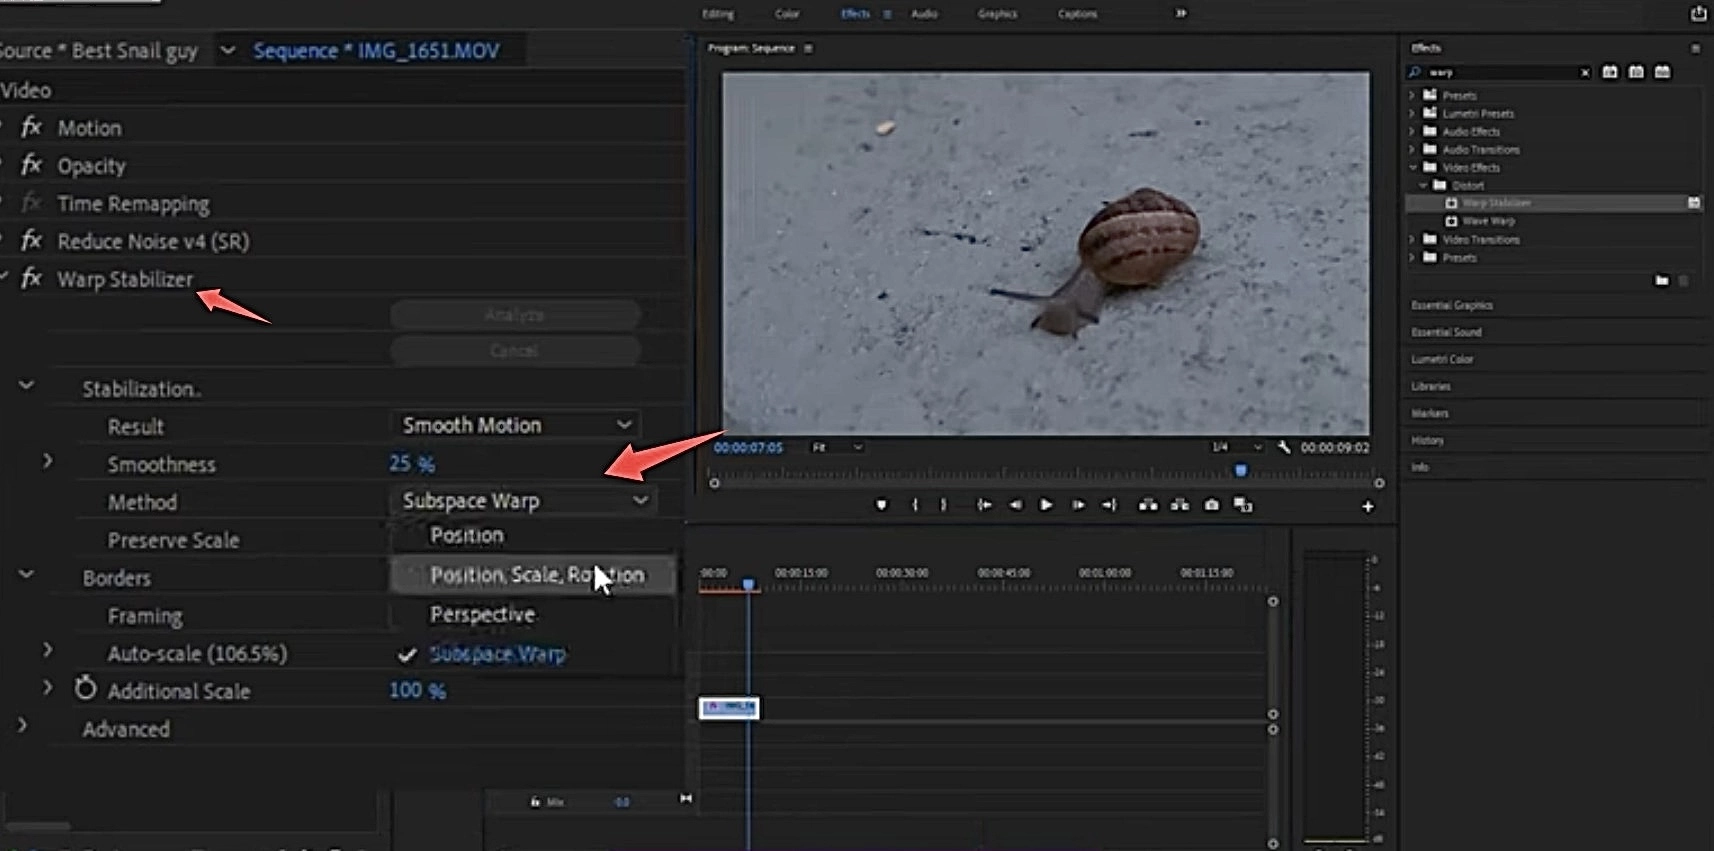
Task: Open the Result Smooth Motion dropdown
Action: (515, 425)
